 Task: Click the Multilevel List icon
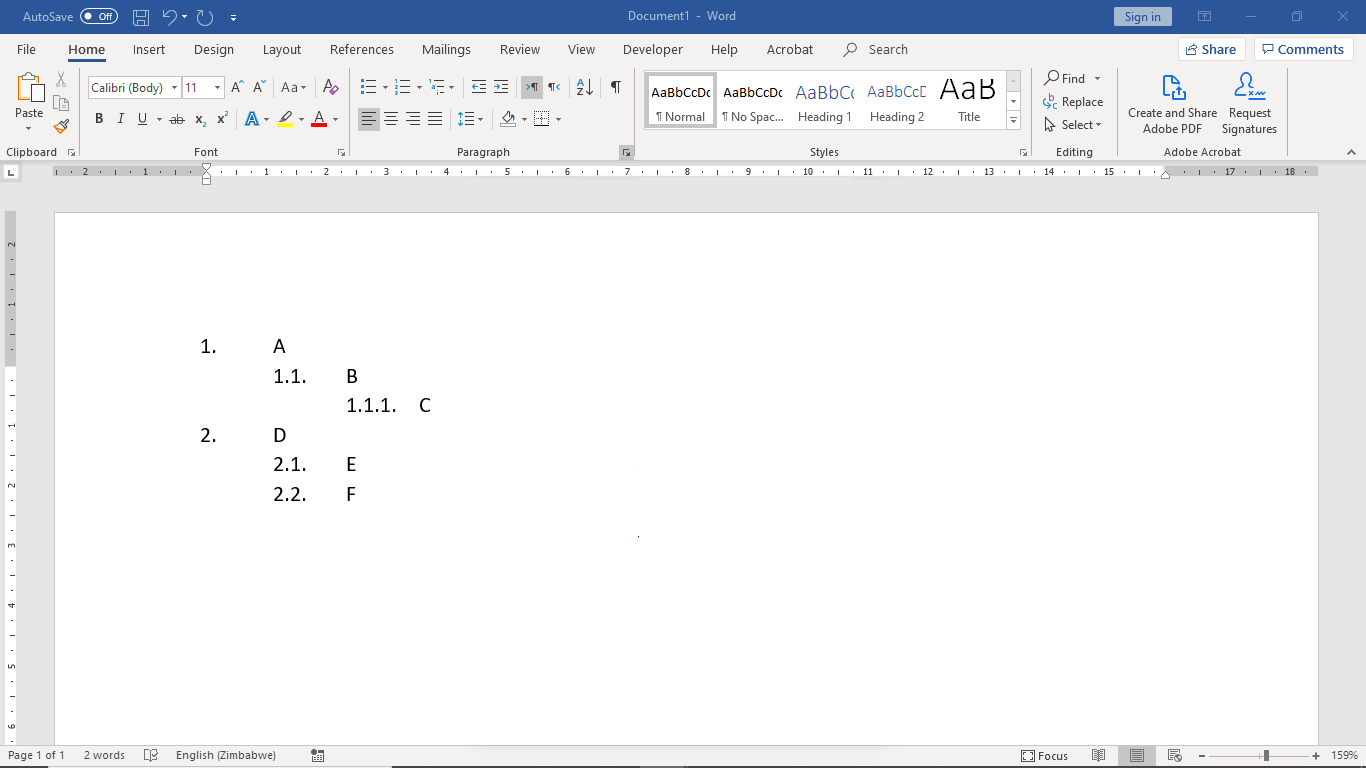[436, 87]
